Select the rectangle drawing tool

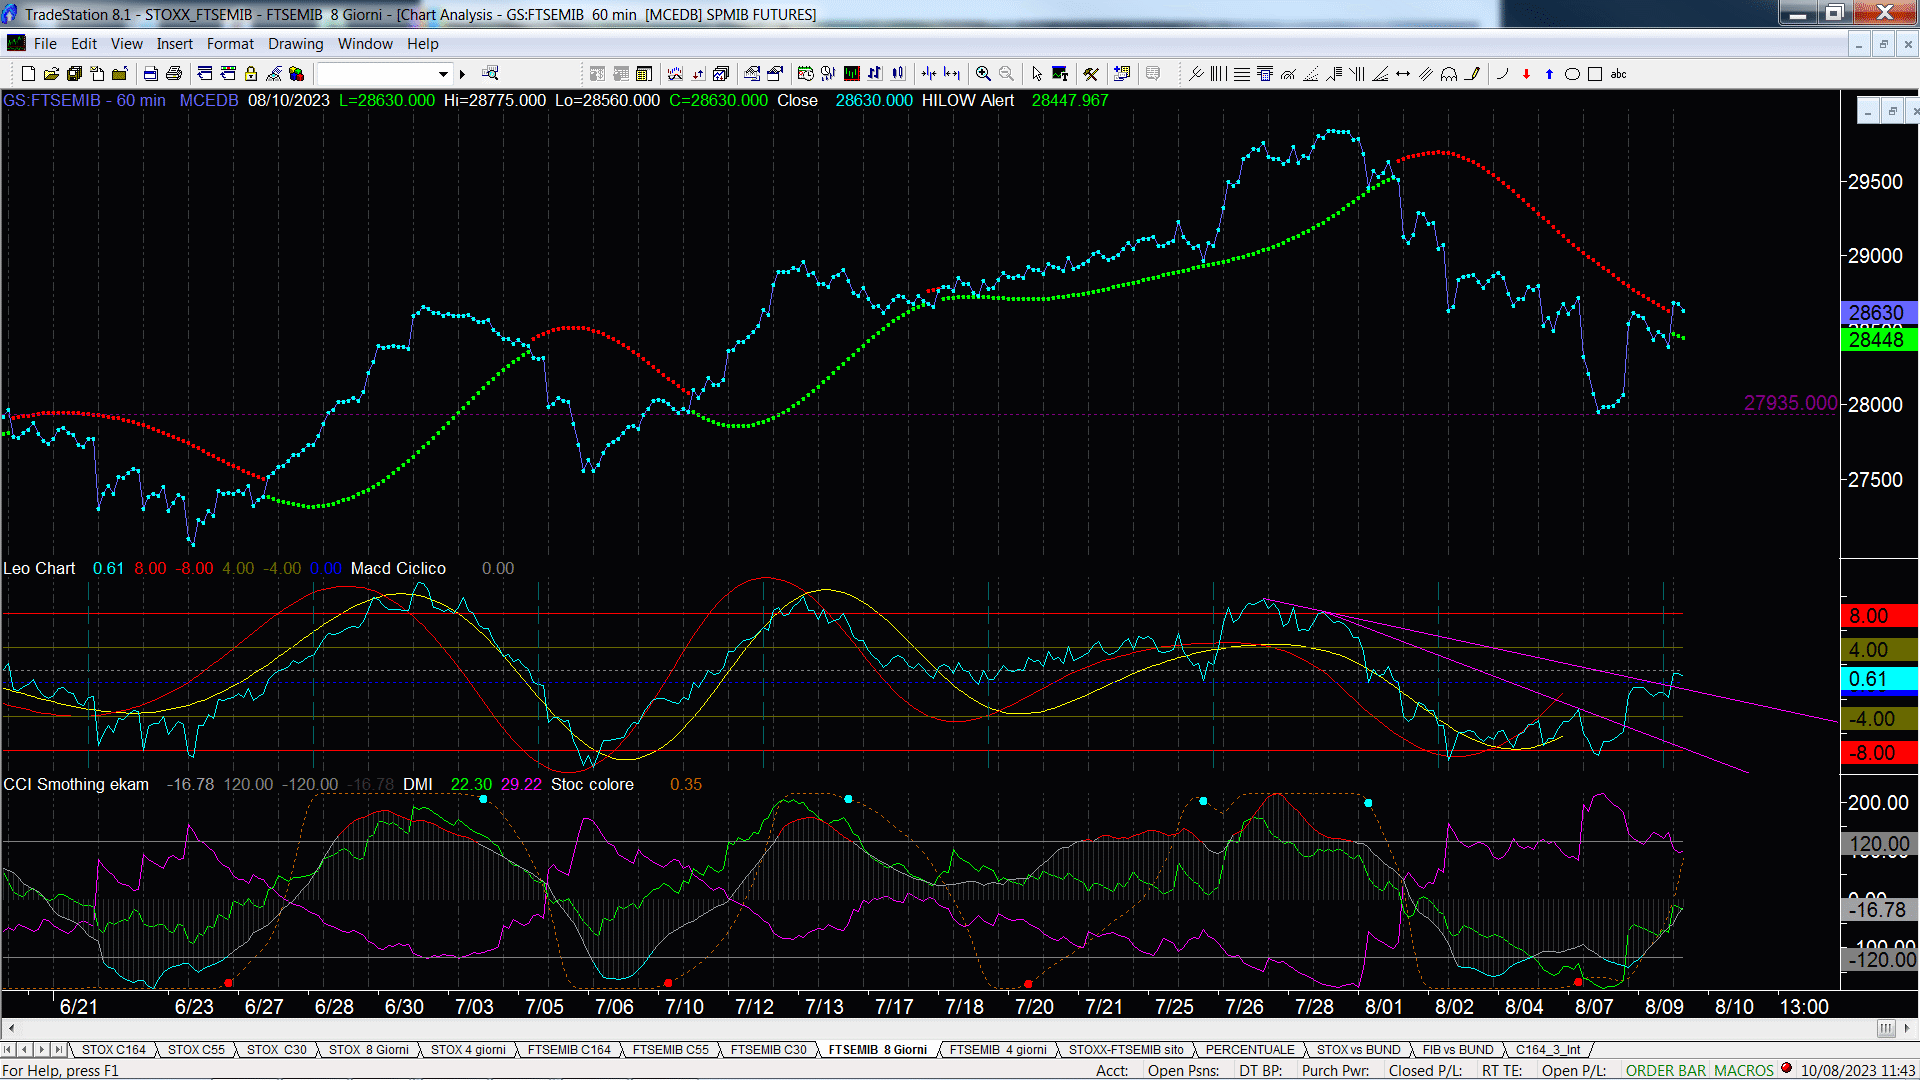coord(1595,73)
